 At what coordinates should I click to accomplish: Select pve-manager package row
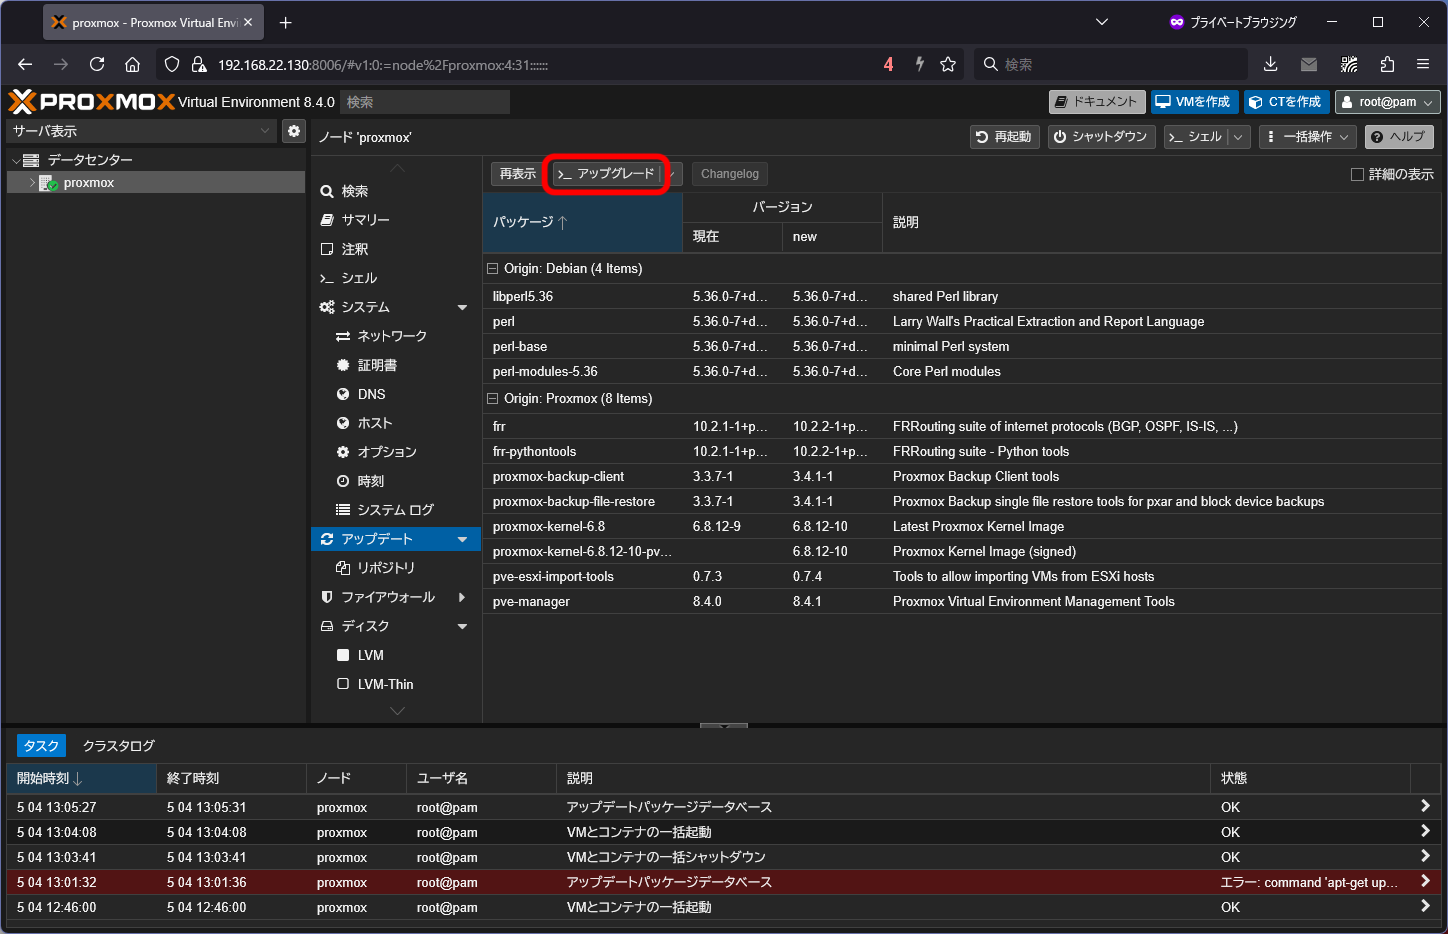click(x=962, y=601)
